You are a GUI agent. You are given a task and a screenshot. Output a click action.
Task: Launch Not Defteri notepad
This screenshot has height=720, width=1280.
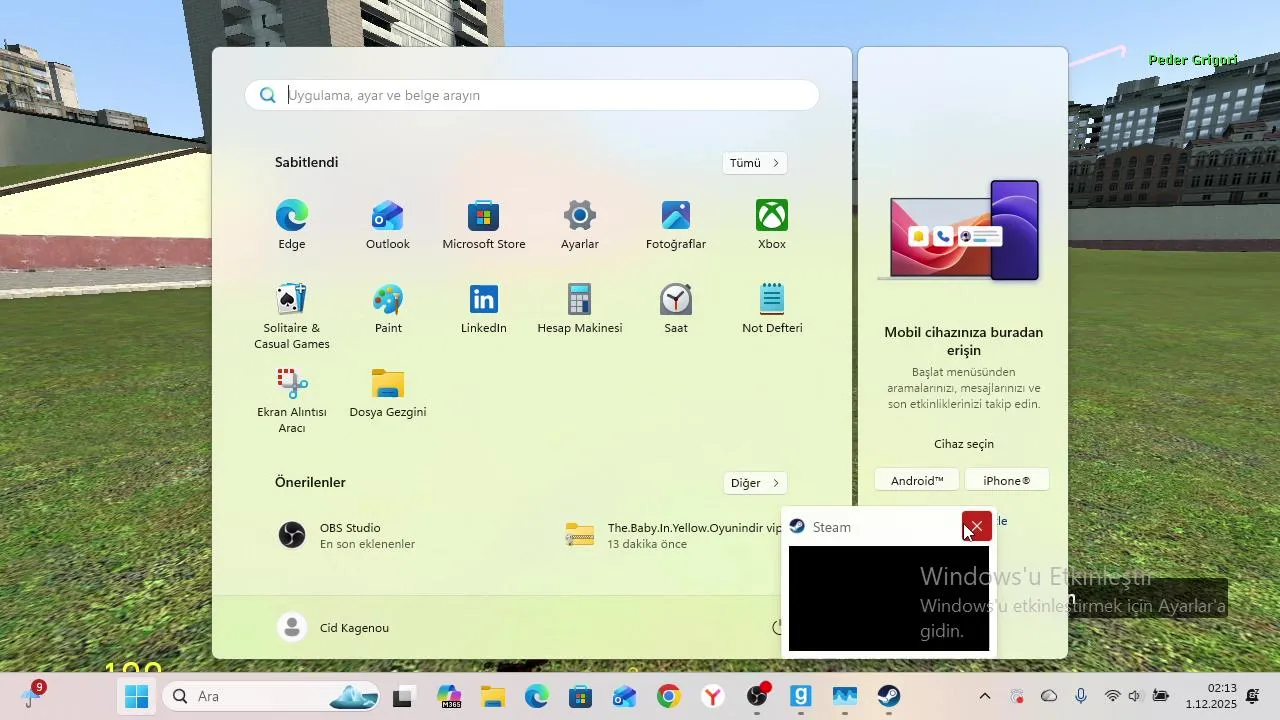tap(772, 309)
